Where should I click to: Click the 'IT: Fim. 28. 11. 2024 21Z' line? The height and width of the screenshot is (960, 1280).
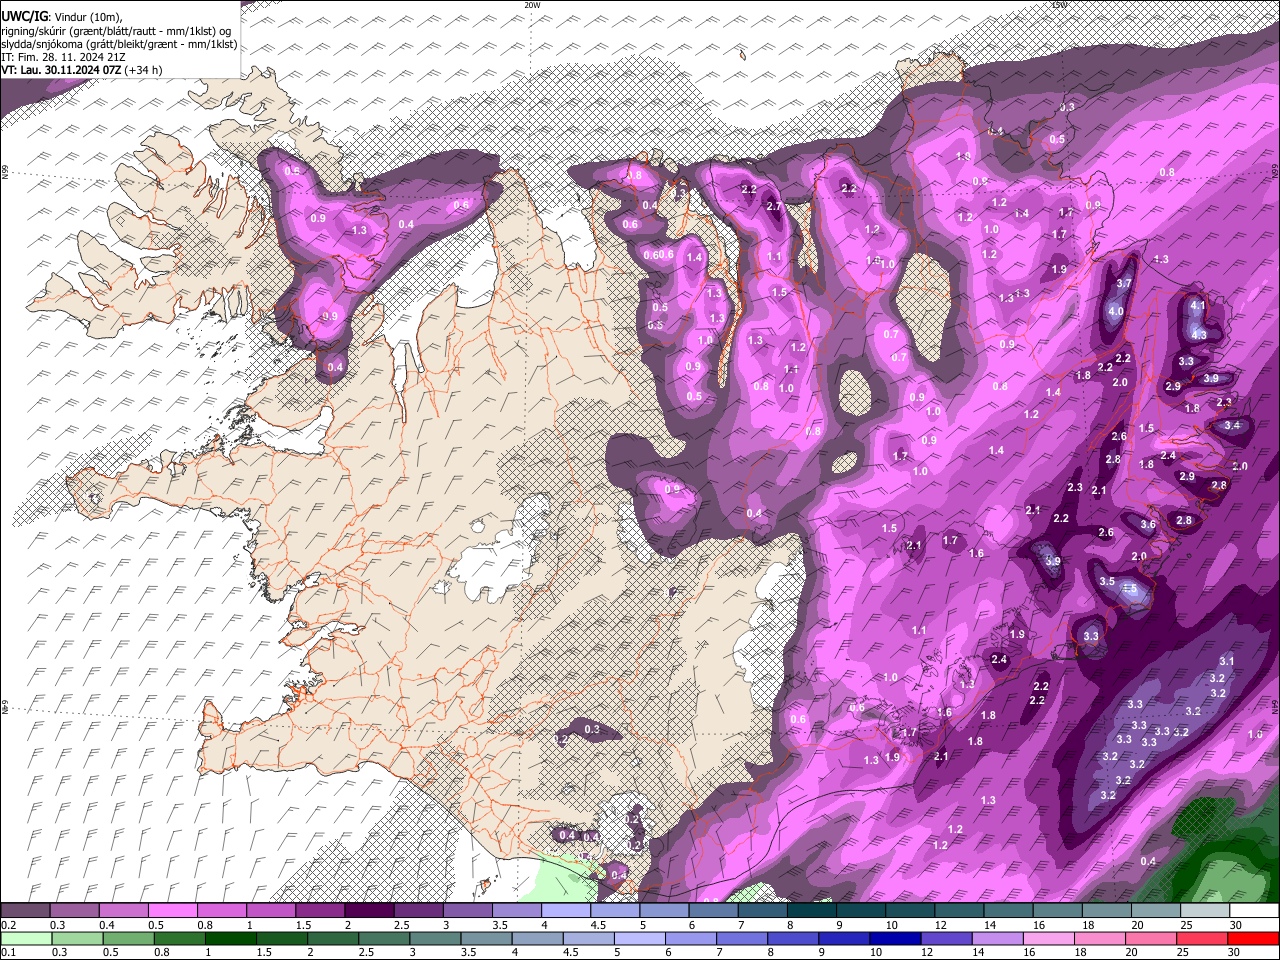63,57
